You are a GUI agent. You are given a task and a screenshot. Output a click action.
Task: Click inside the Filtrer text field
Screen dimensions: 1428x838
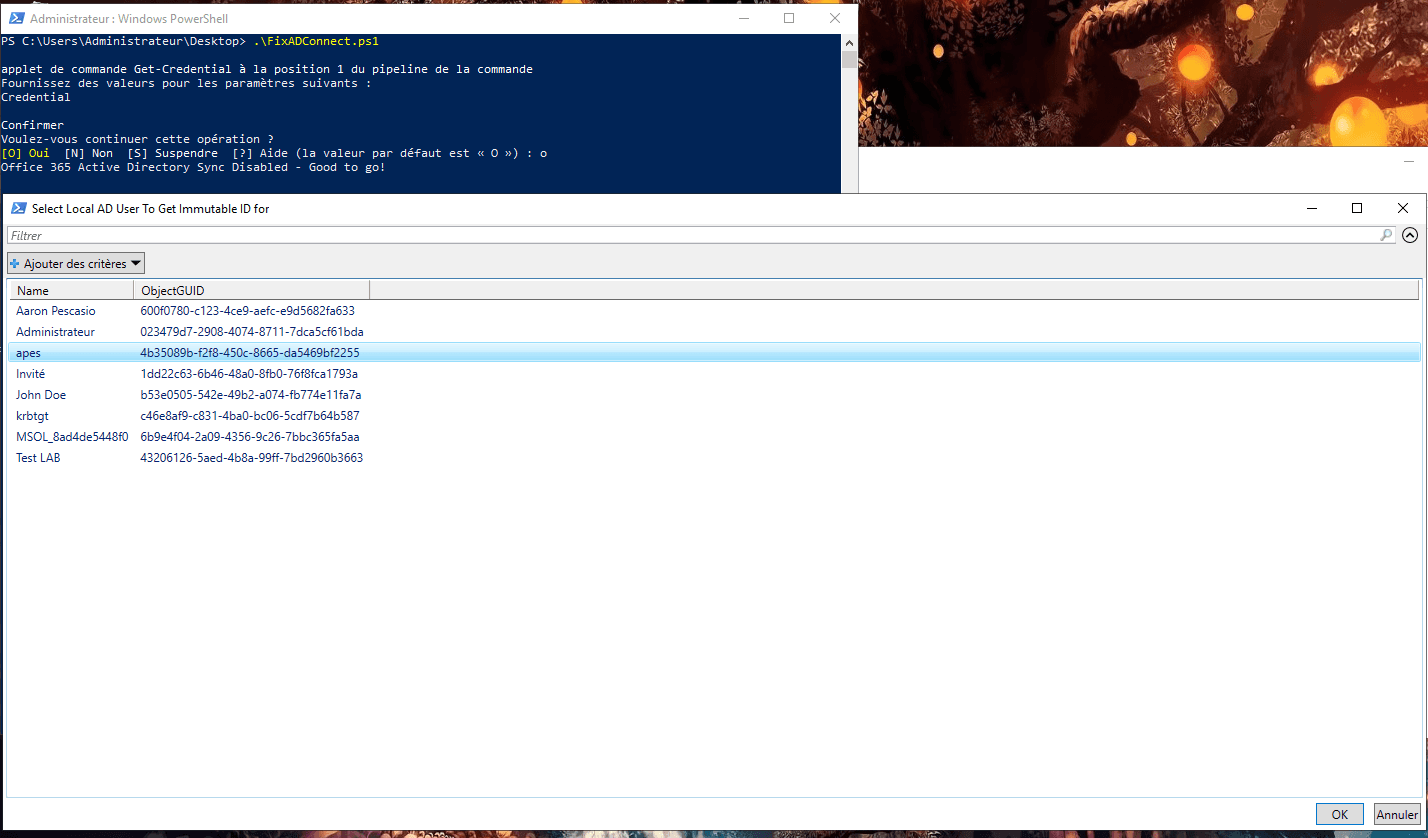(690, 236)
